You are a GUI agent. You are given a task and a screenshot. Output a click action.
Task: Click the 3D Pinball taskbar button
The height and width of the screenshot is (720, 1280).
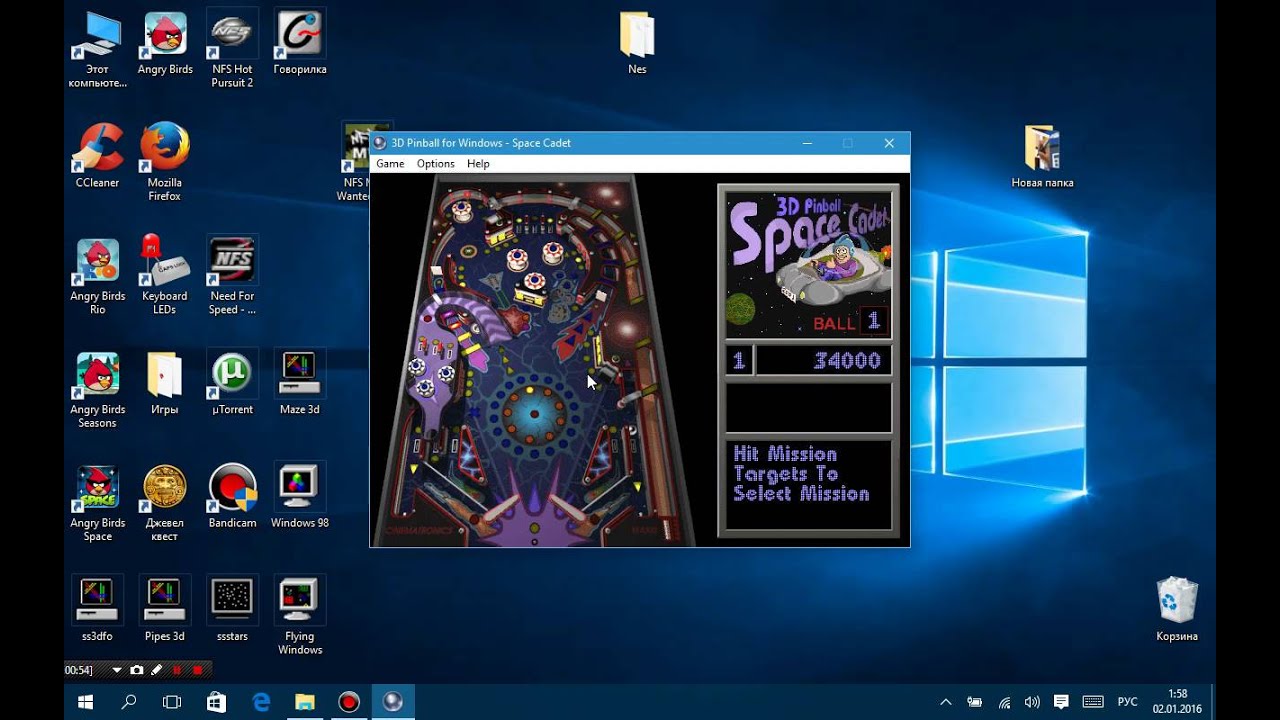coord(393,702)
